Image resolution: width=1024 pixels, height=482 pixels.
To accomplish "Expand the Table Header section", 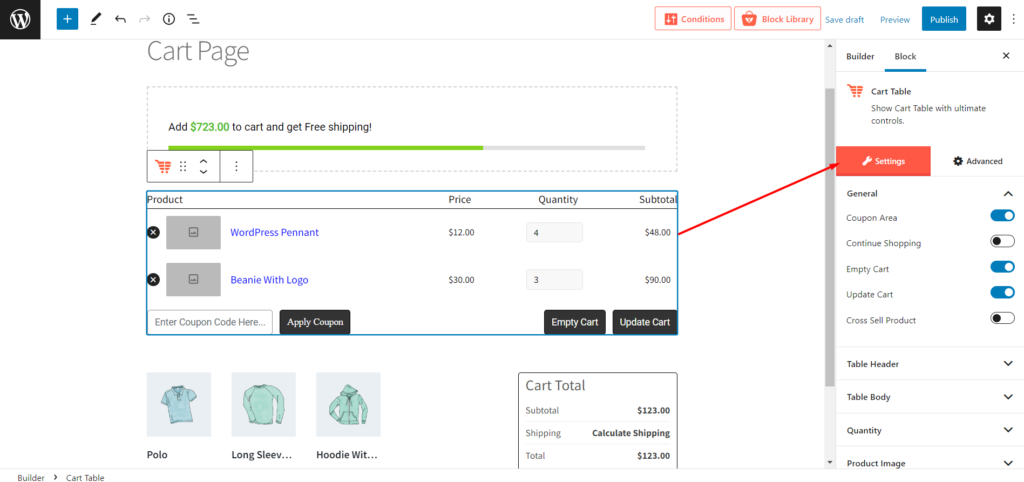I will 929,364.
